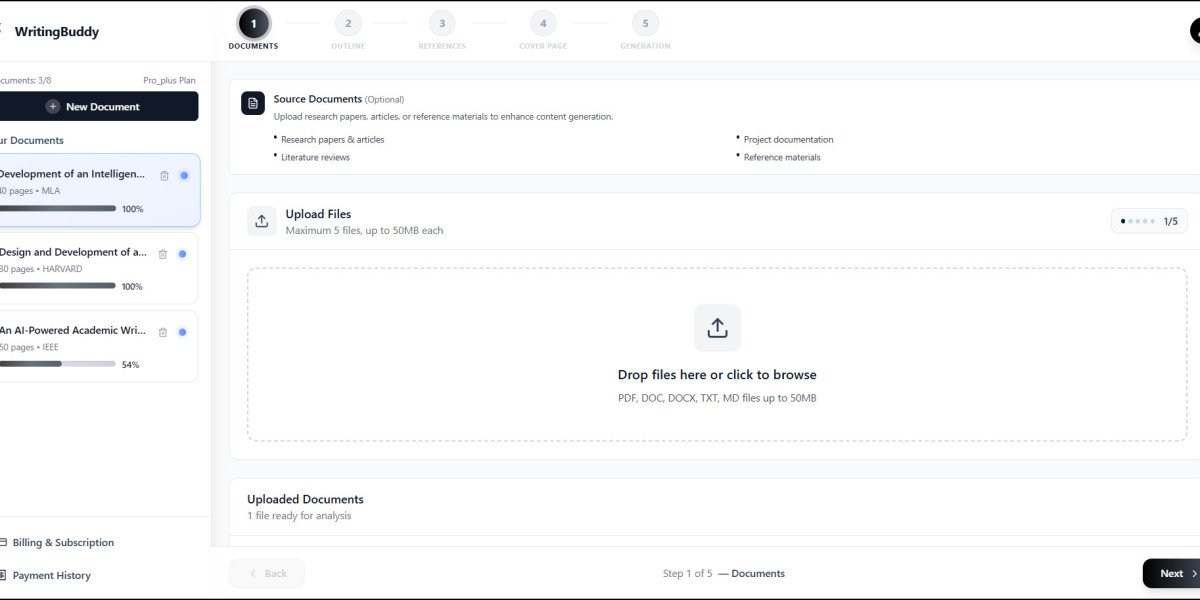The width and height of the screenshot is (1200, 600).
Task: Click the upload icon beside Upload Files heading
Action: [262, 221]
